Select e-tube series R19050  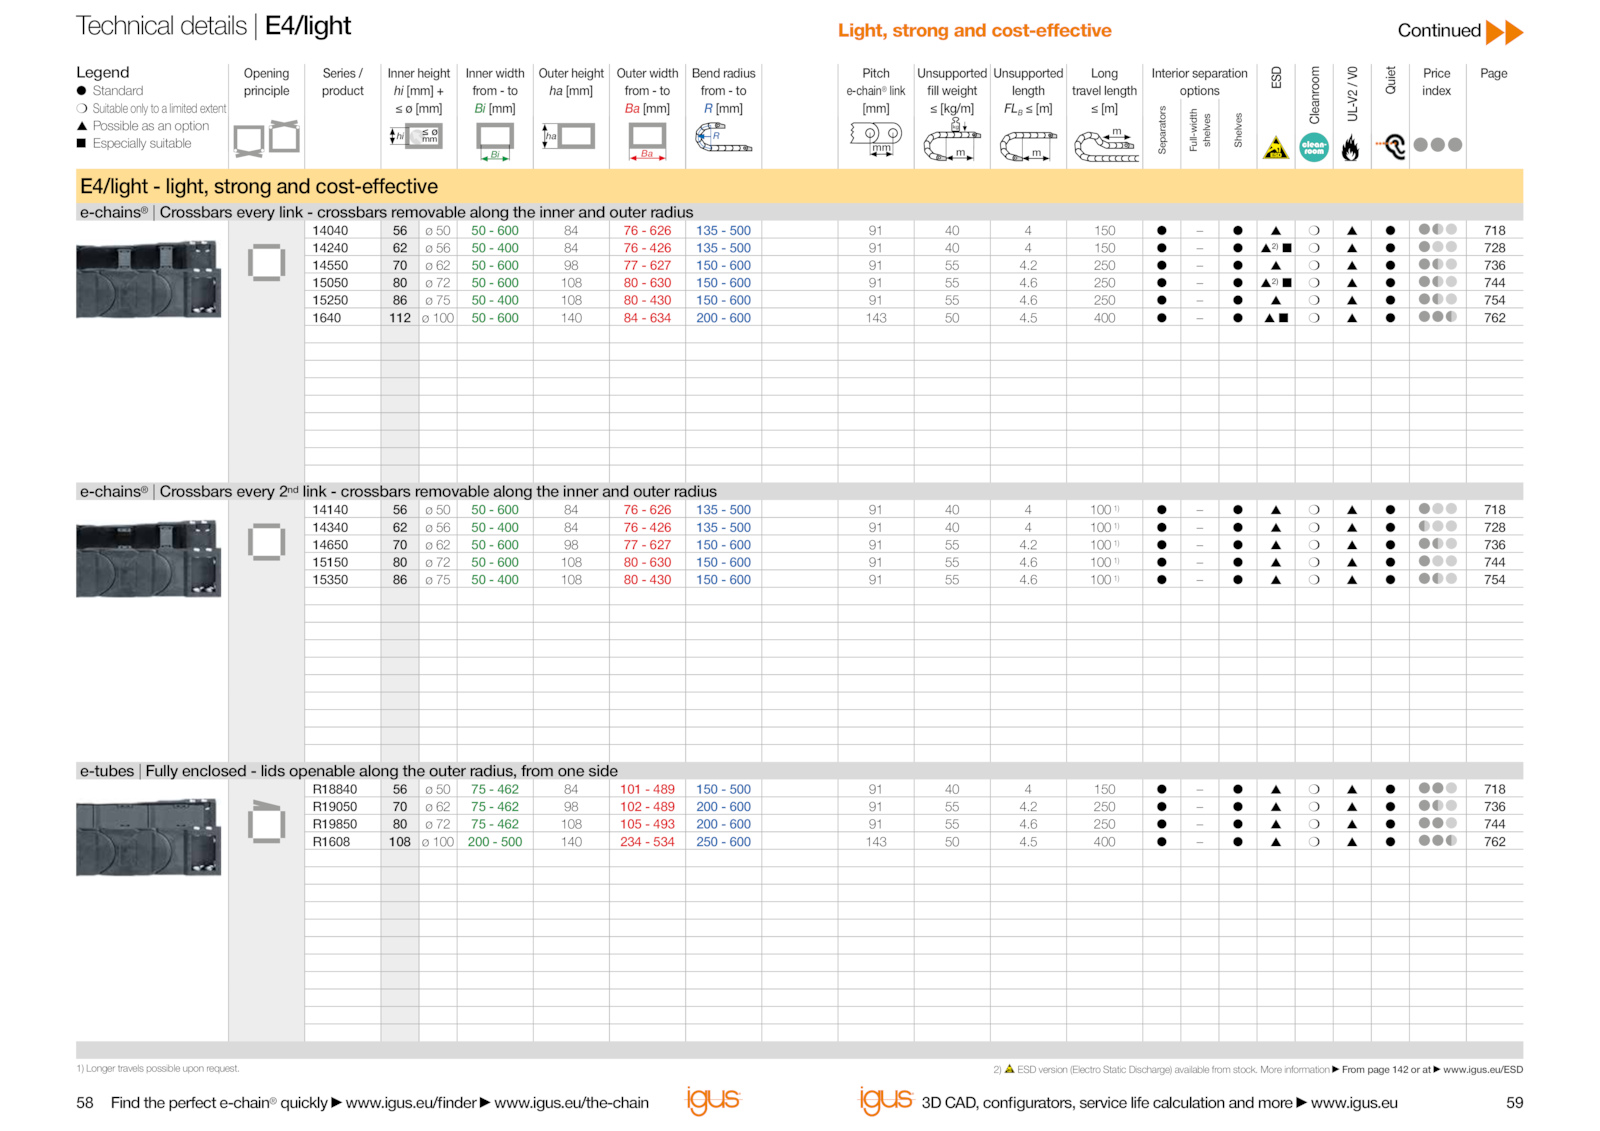coord(335,807)
